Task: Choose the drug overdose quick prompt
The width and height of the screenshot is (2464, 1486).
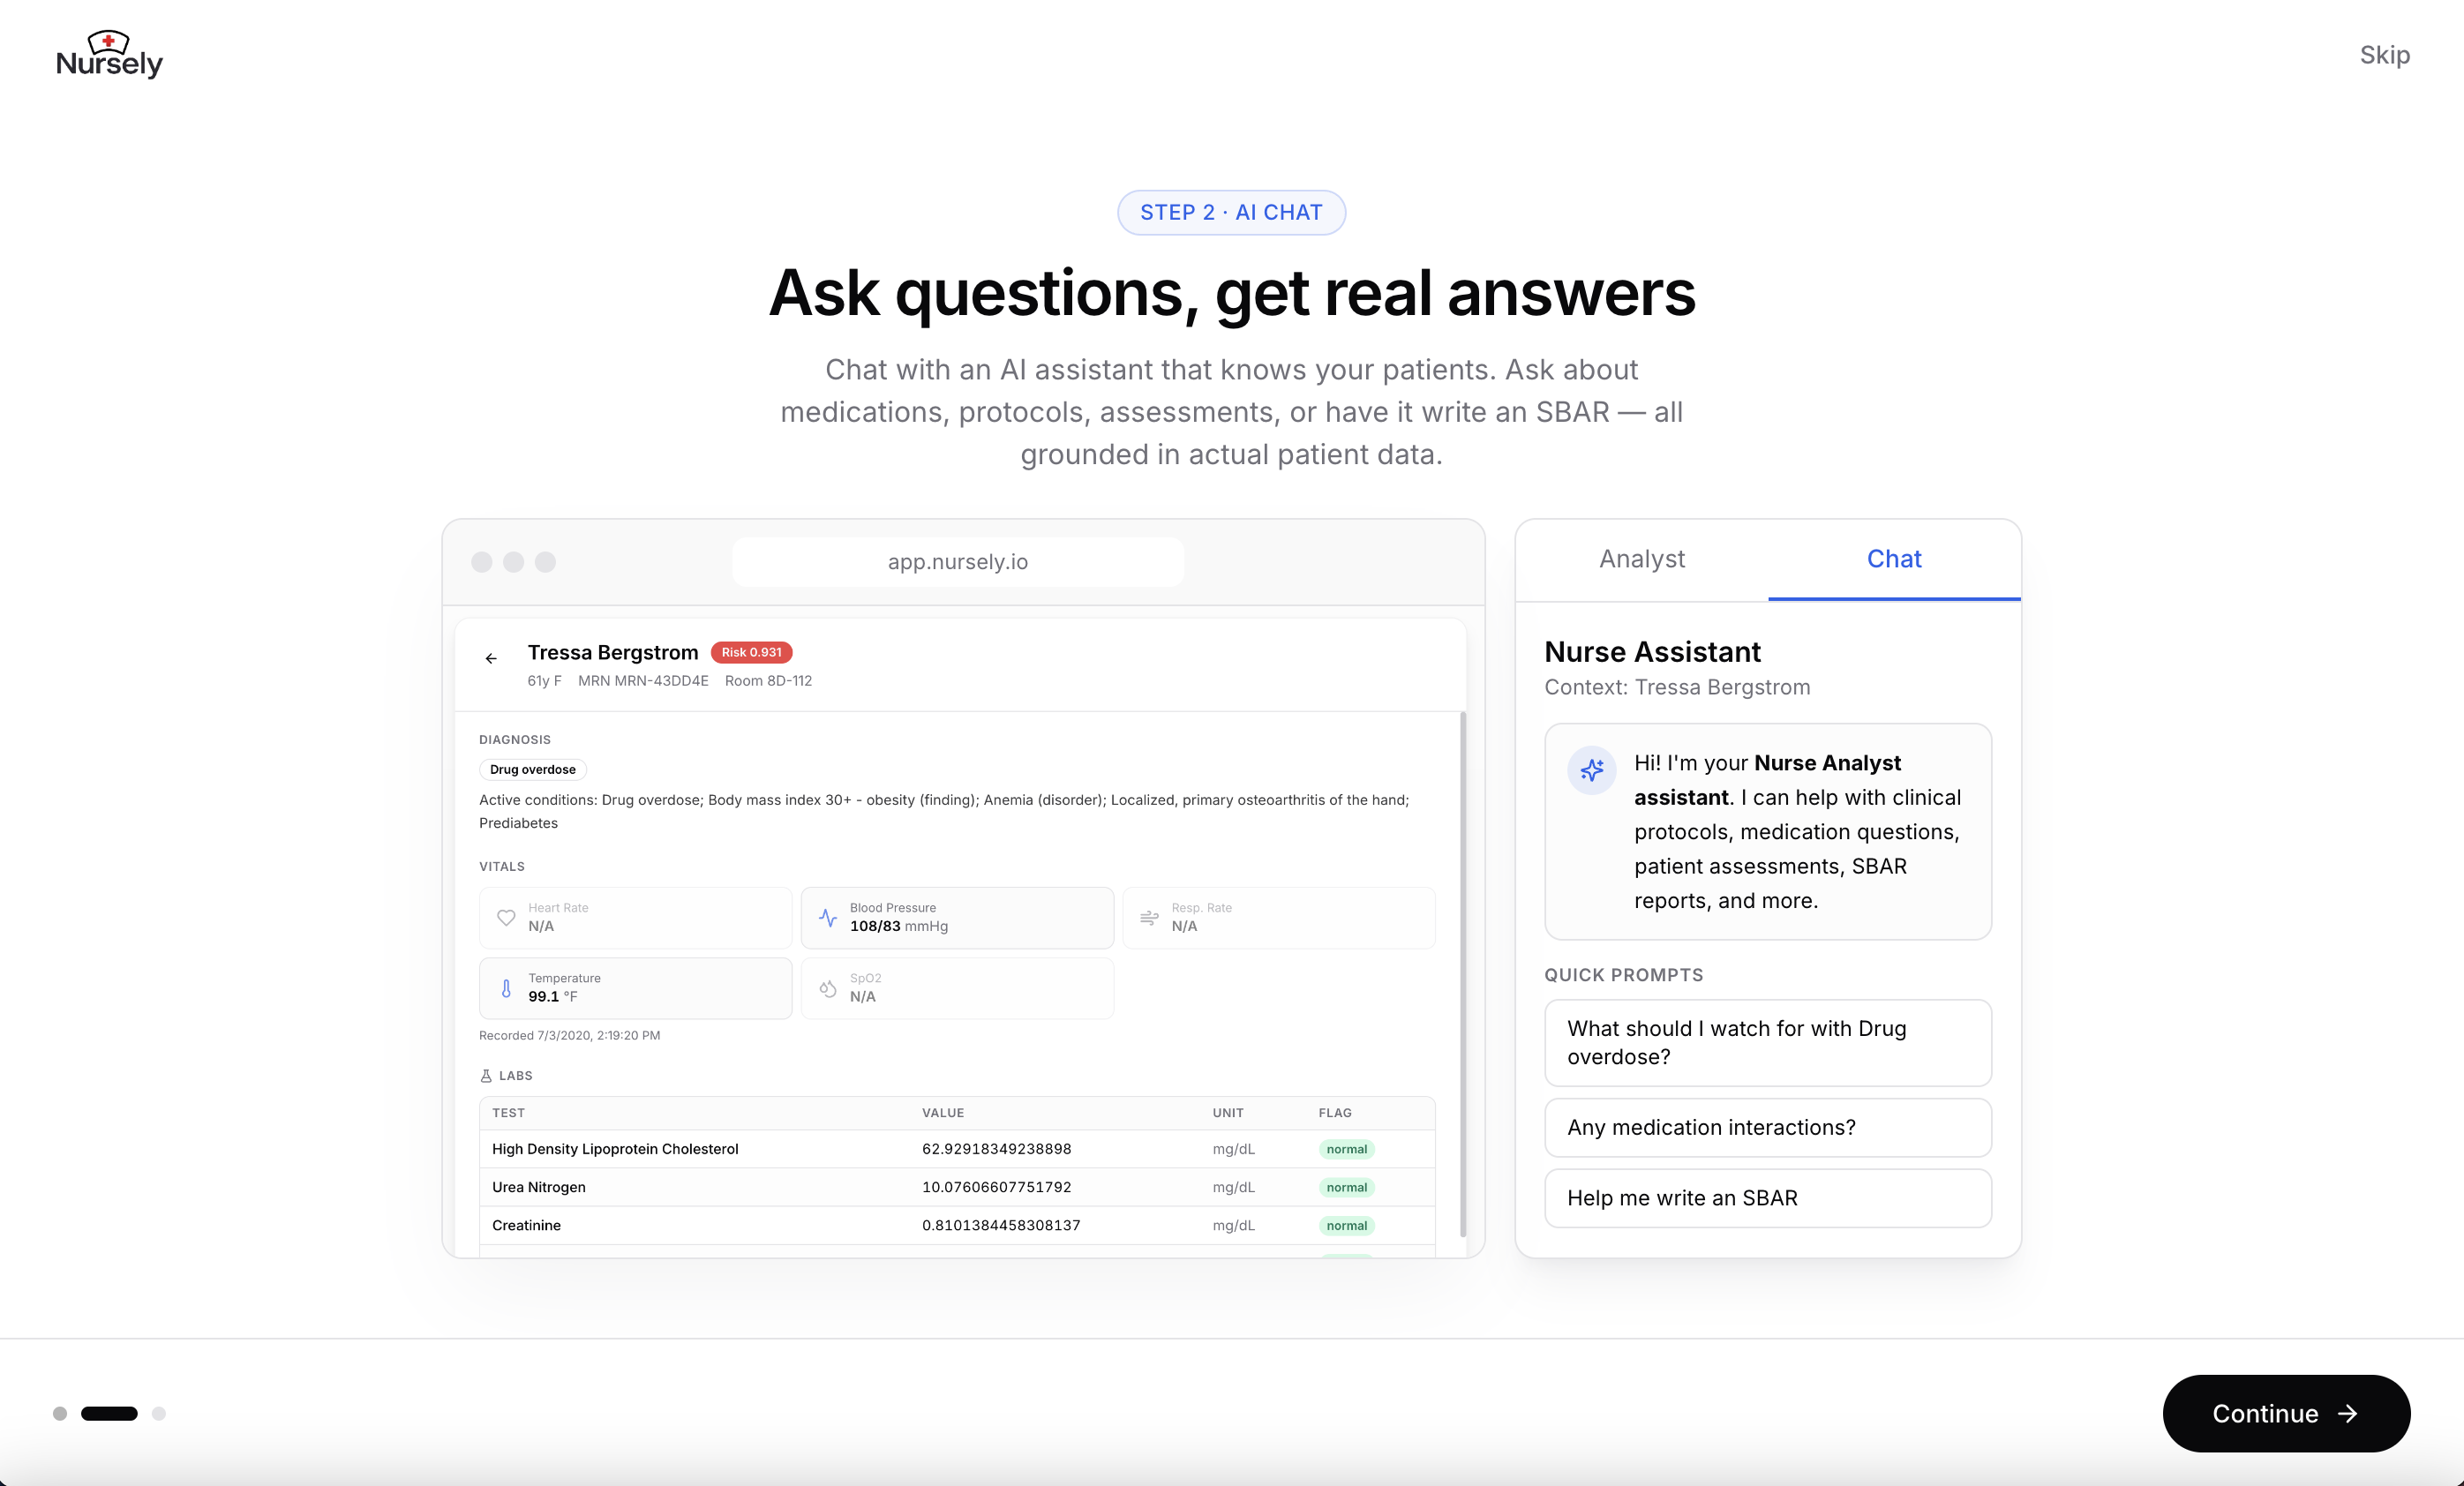Action: (x=1767, y=1042)
